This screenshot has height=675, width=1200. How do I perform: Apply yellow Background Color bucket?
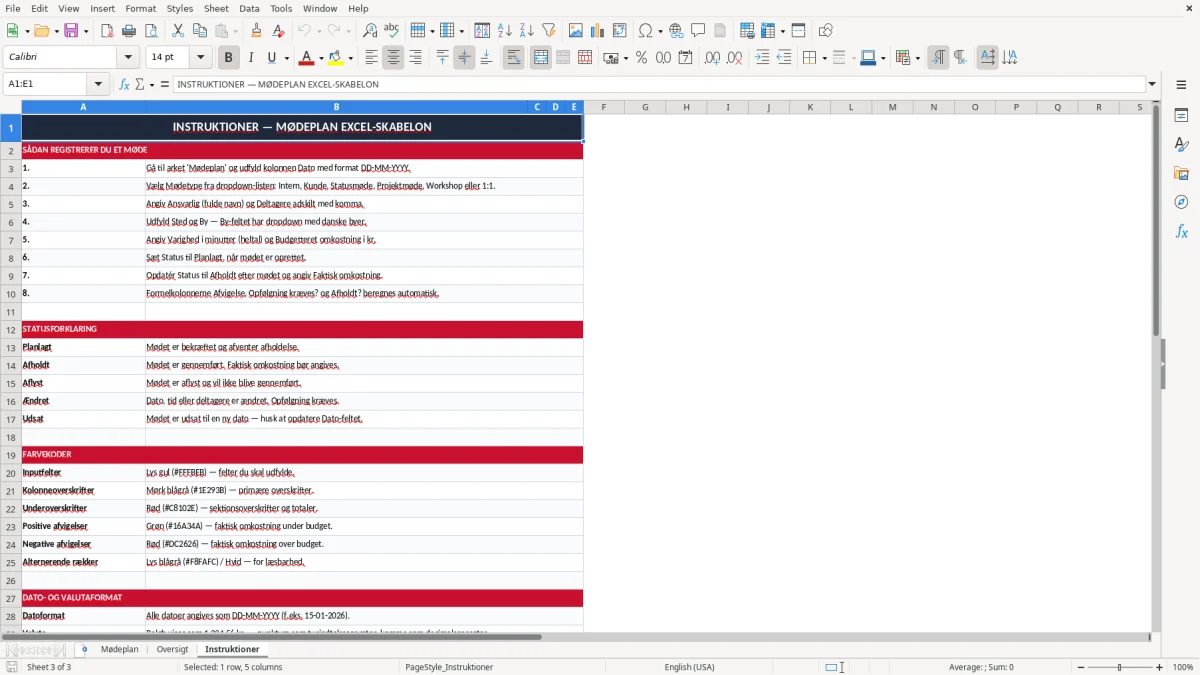336,58
